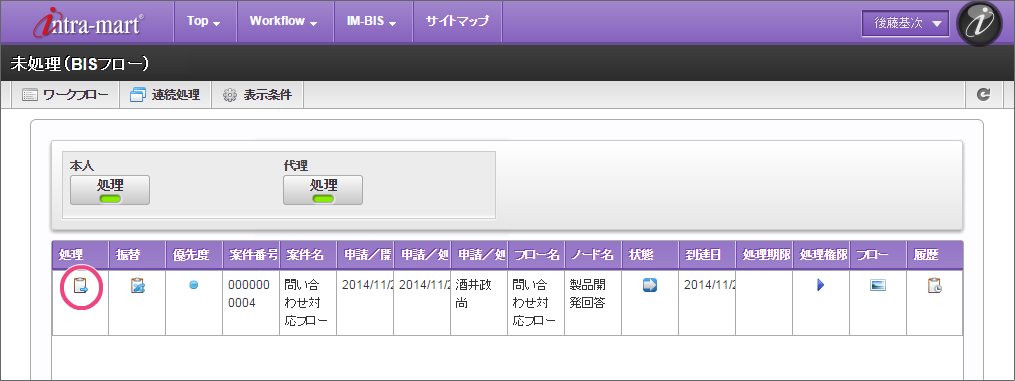Sort by the 振替 column header
Image resolution: width=1015 pixels, height=381 pixels.
(x=137, y=255)
